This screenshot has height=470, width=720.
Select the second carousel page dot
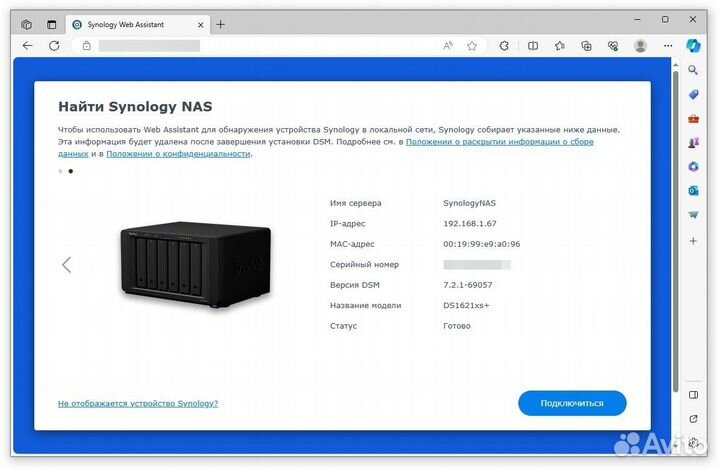71,171
